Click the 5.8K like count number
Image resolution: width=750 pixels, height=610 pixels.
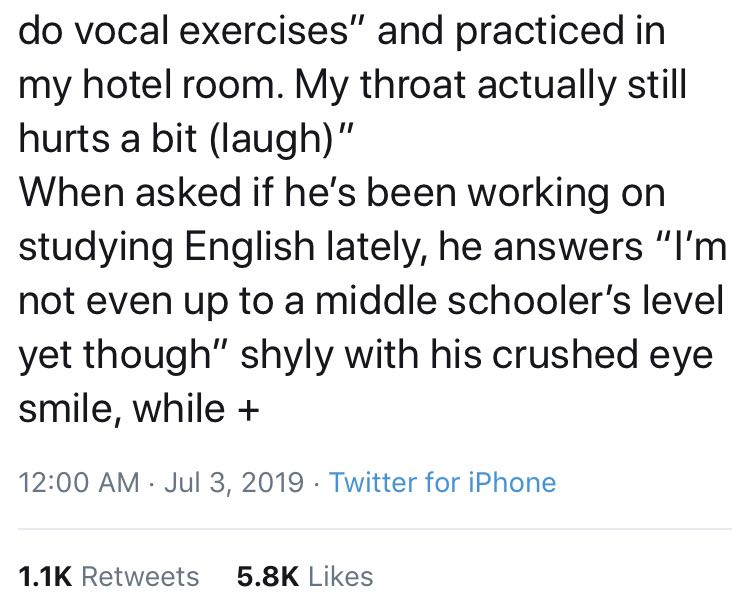coord(268,576)
